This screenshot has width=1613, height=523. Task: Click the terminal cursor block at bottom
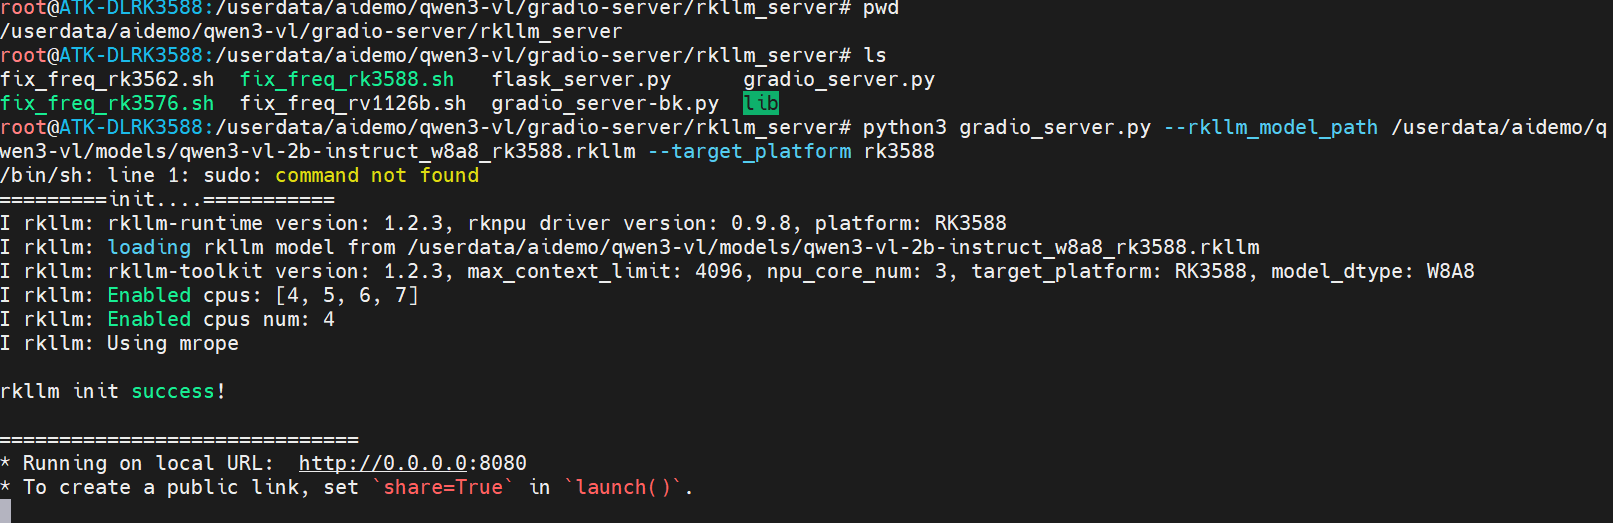point(5,511)
